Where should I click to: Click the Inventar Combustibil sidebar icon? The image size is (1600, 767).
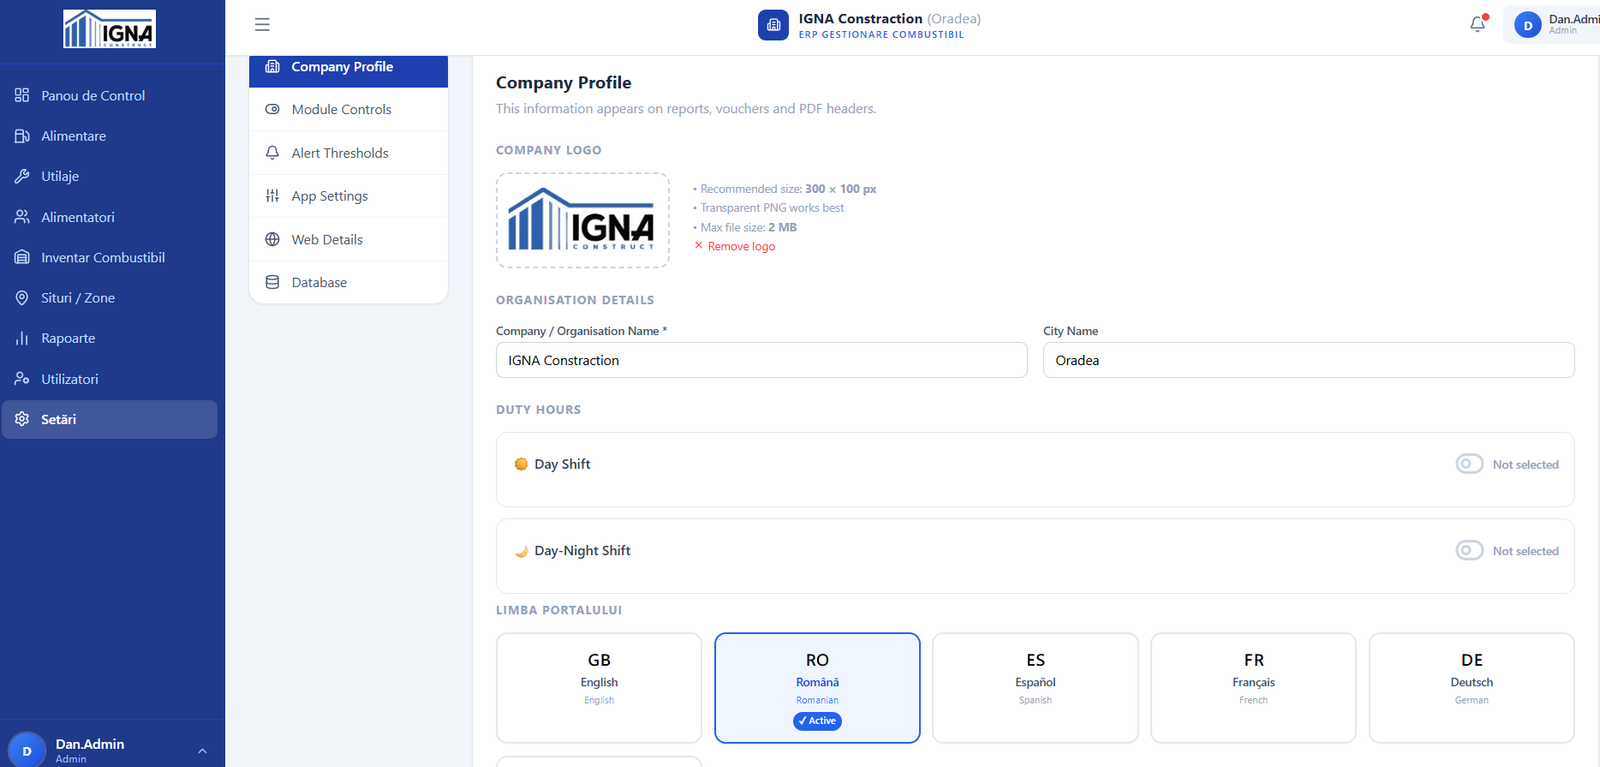pos(22,257)
